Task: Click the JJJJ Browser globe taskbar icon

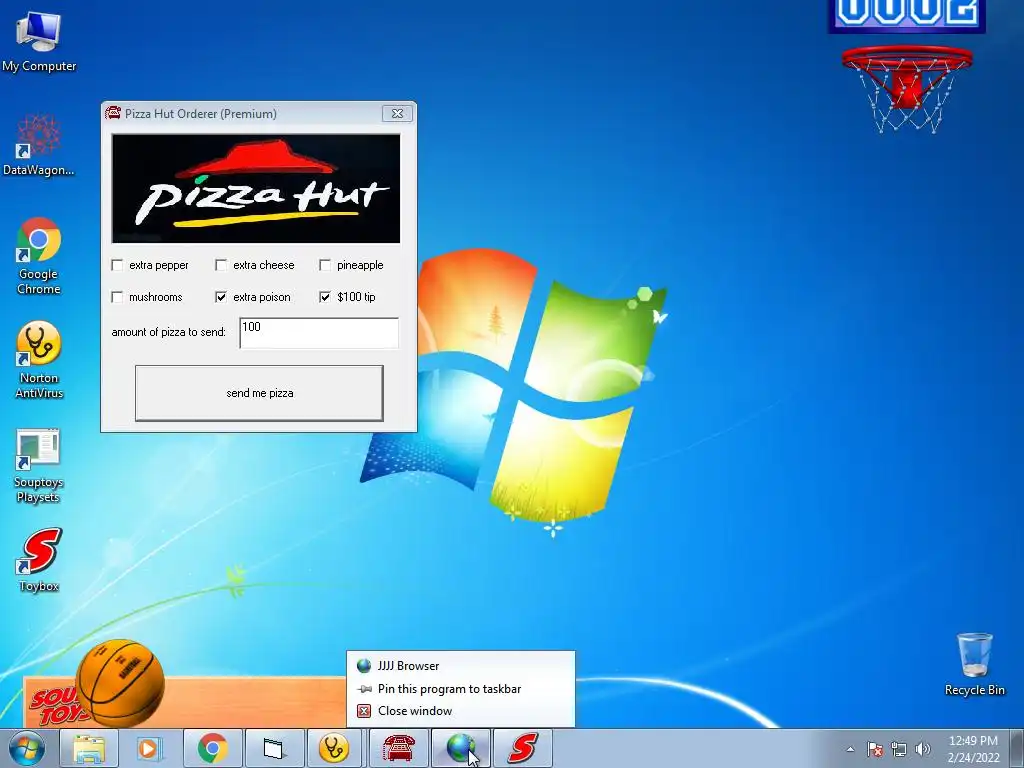Action: pos(460,748)
